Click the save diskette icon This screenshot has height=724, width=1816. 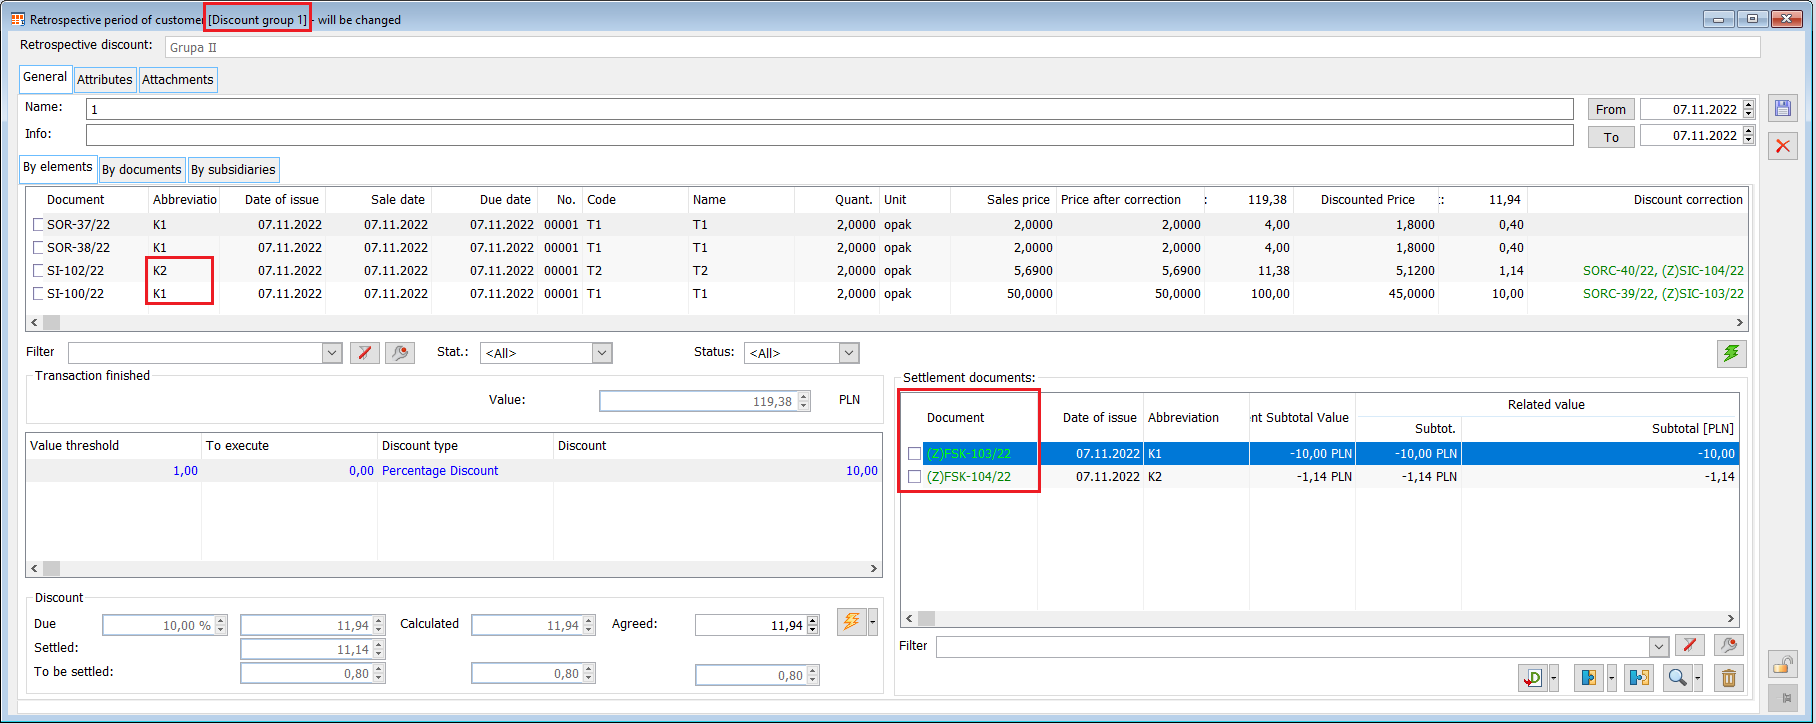tap(1783, 108)
